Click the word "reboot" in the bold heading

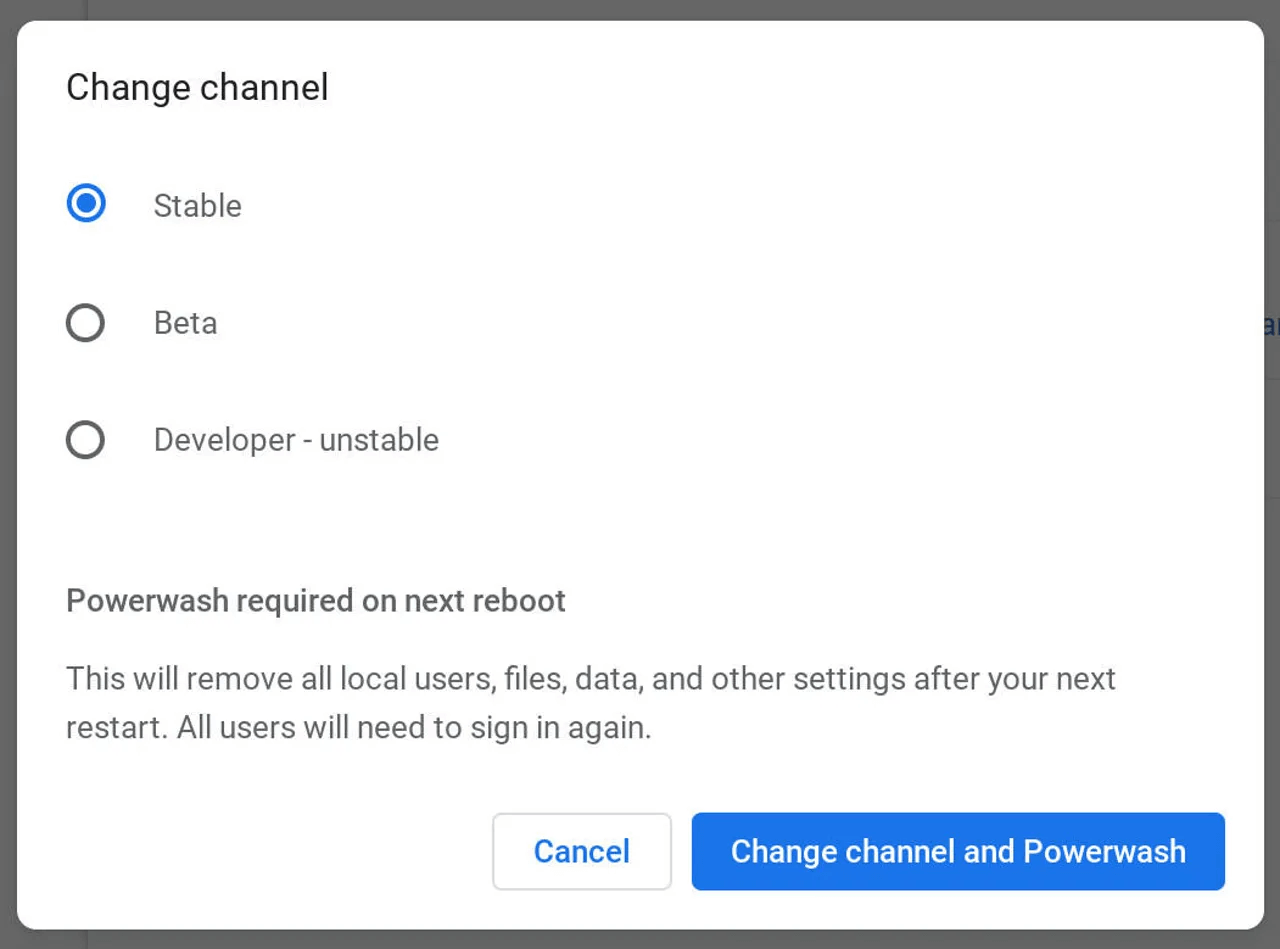tap(520, 601)
